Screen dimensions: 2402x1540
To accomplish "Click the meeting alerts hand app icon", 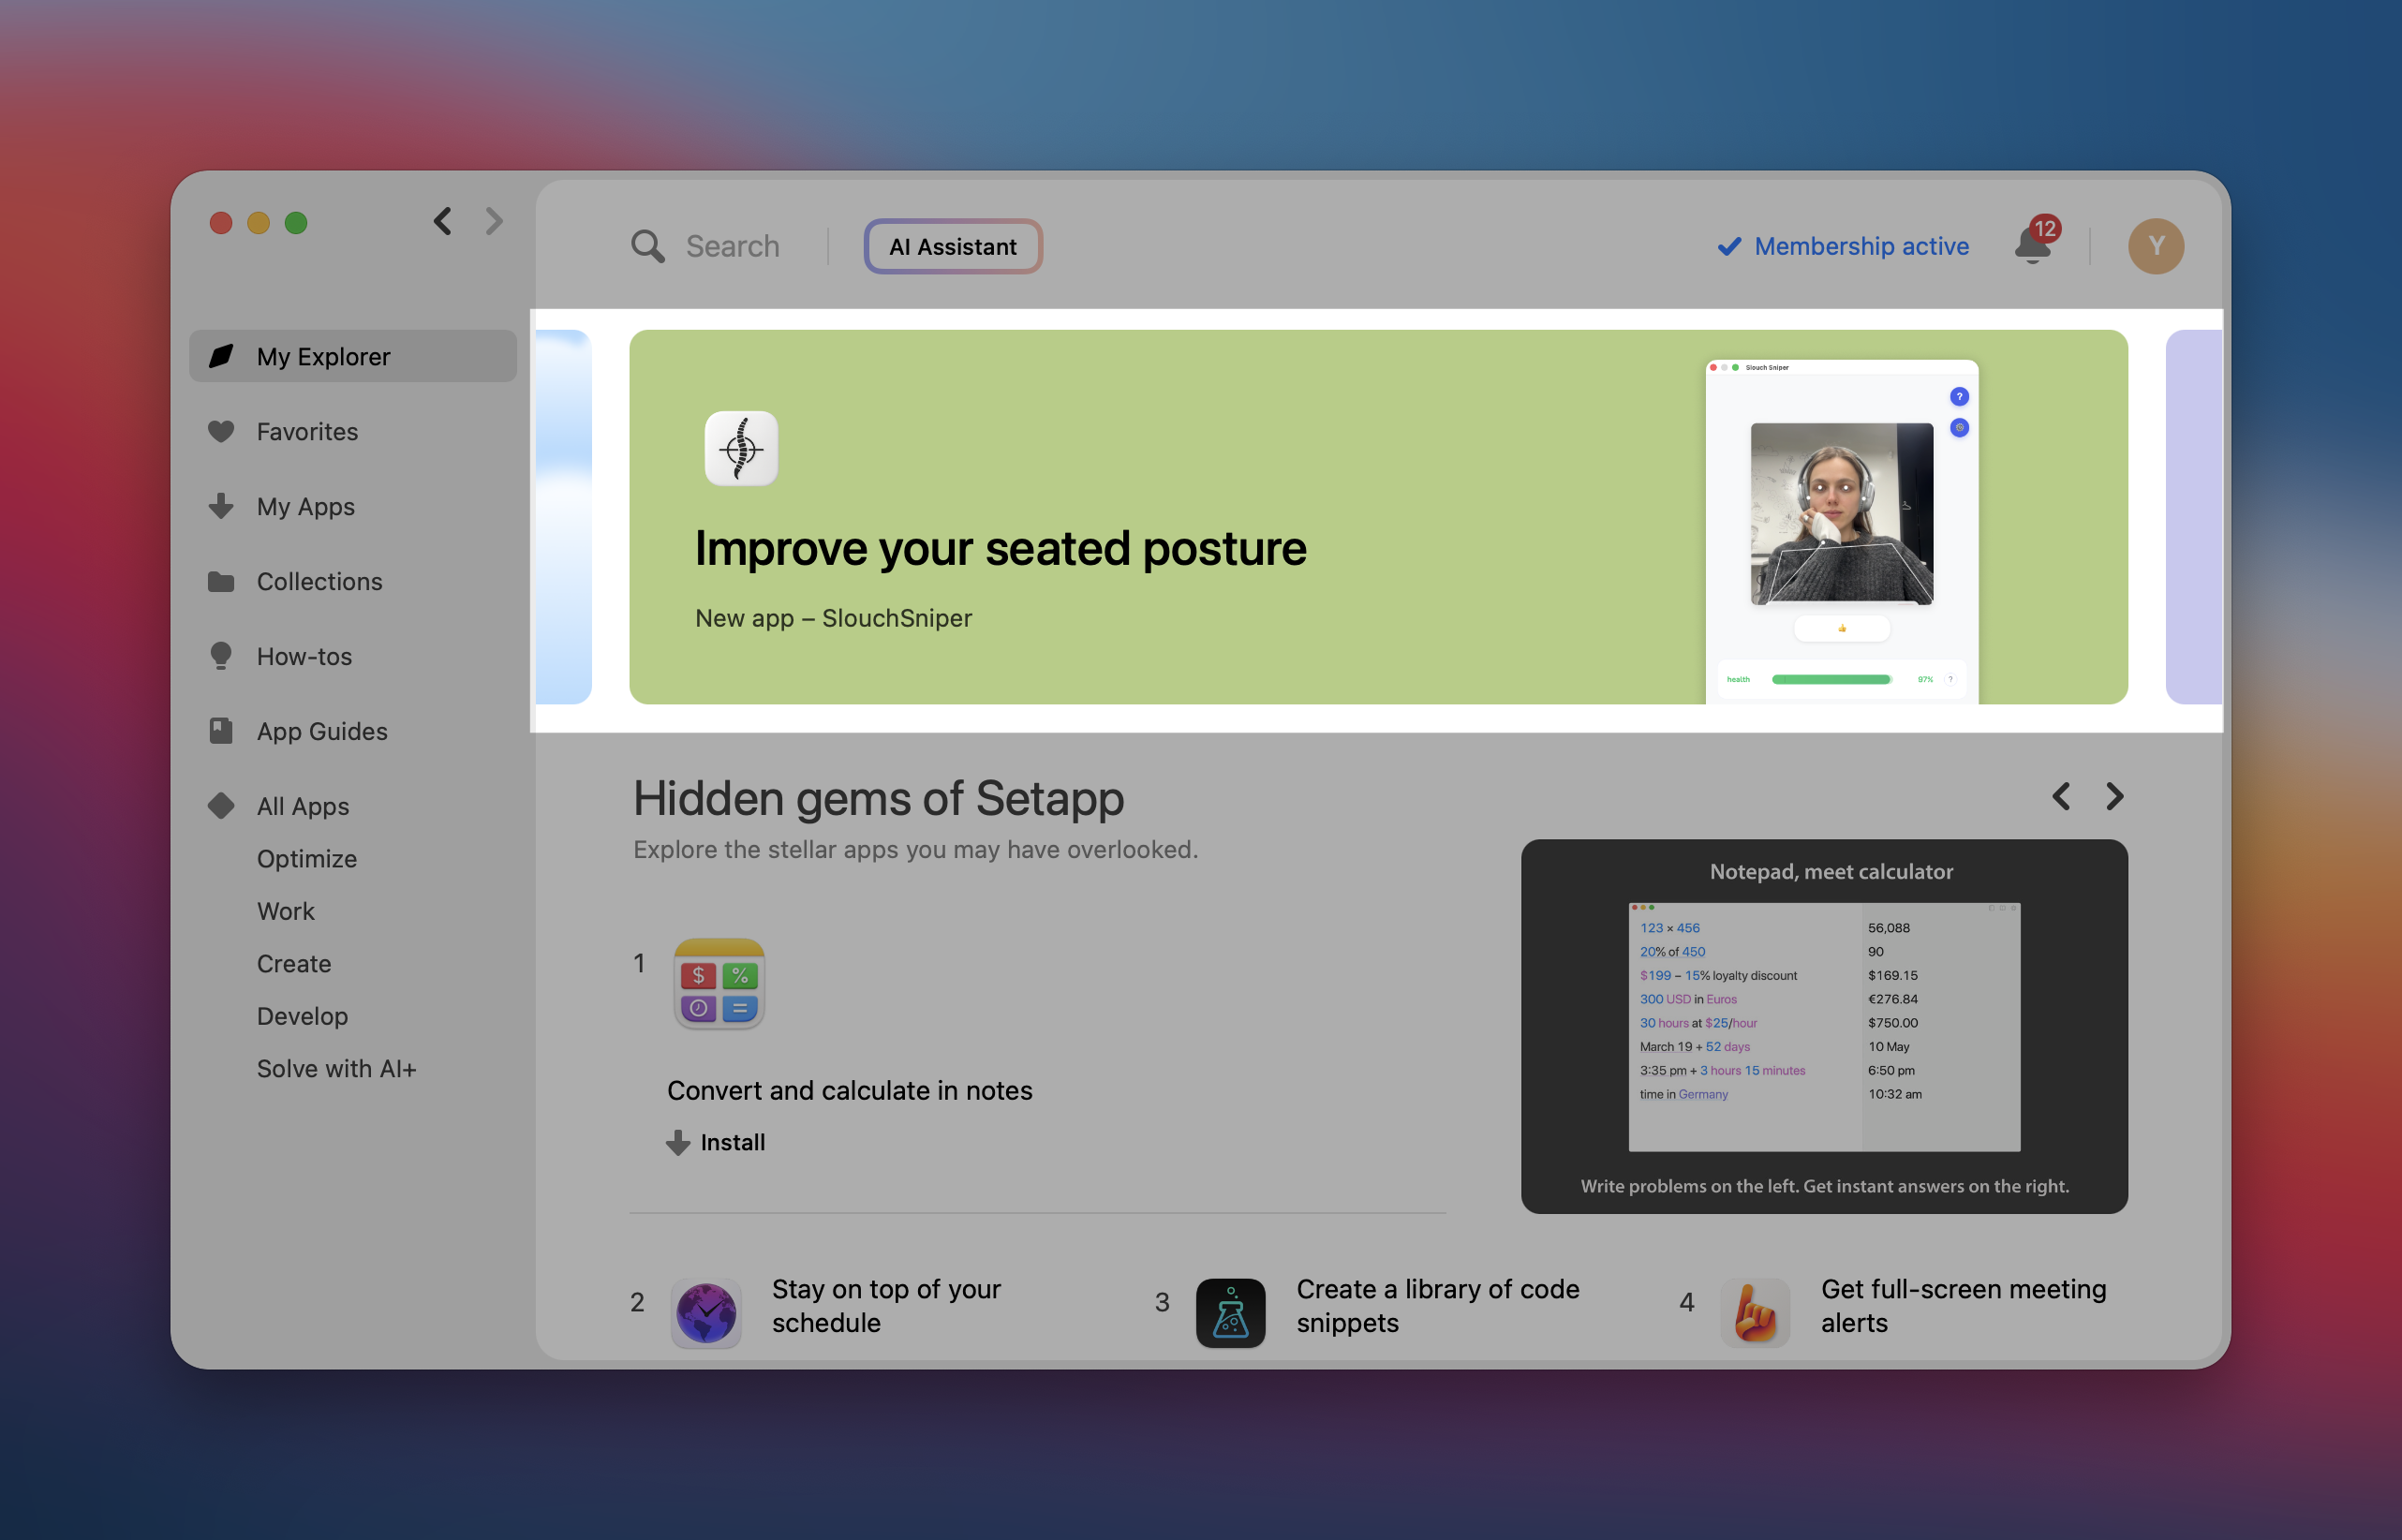I will (x=1755, y=1311).
